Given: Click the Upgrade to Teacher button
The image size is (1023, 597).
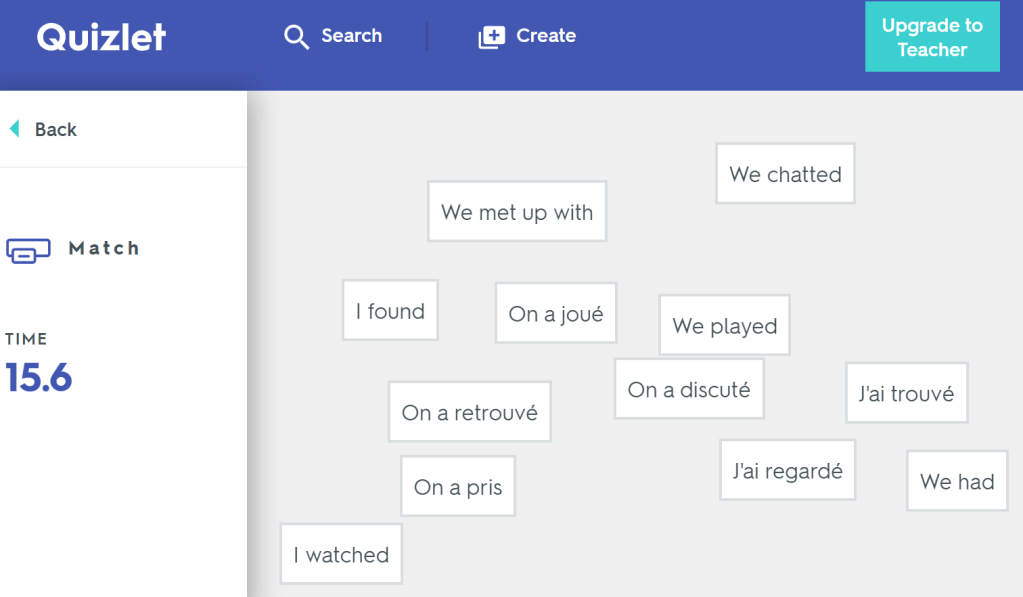Looking at the screenshot, I should point(931,37).
